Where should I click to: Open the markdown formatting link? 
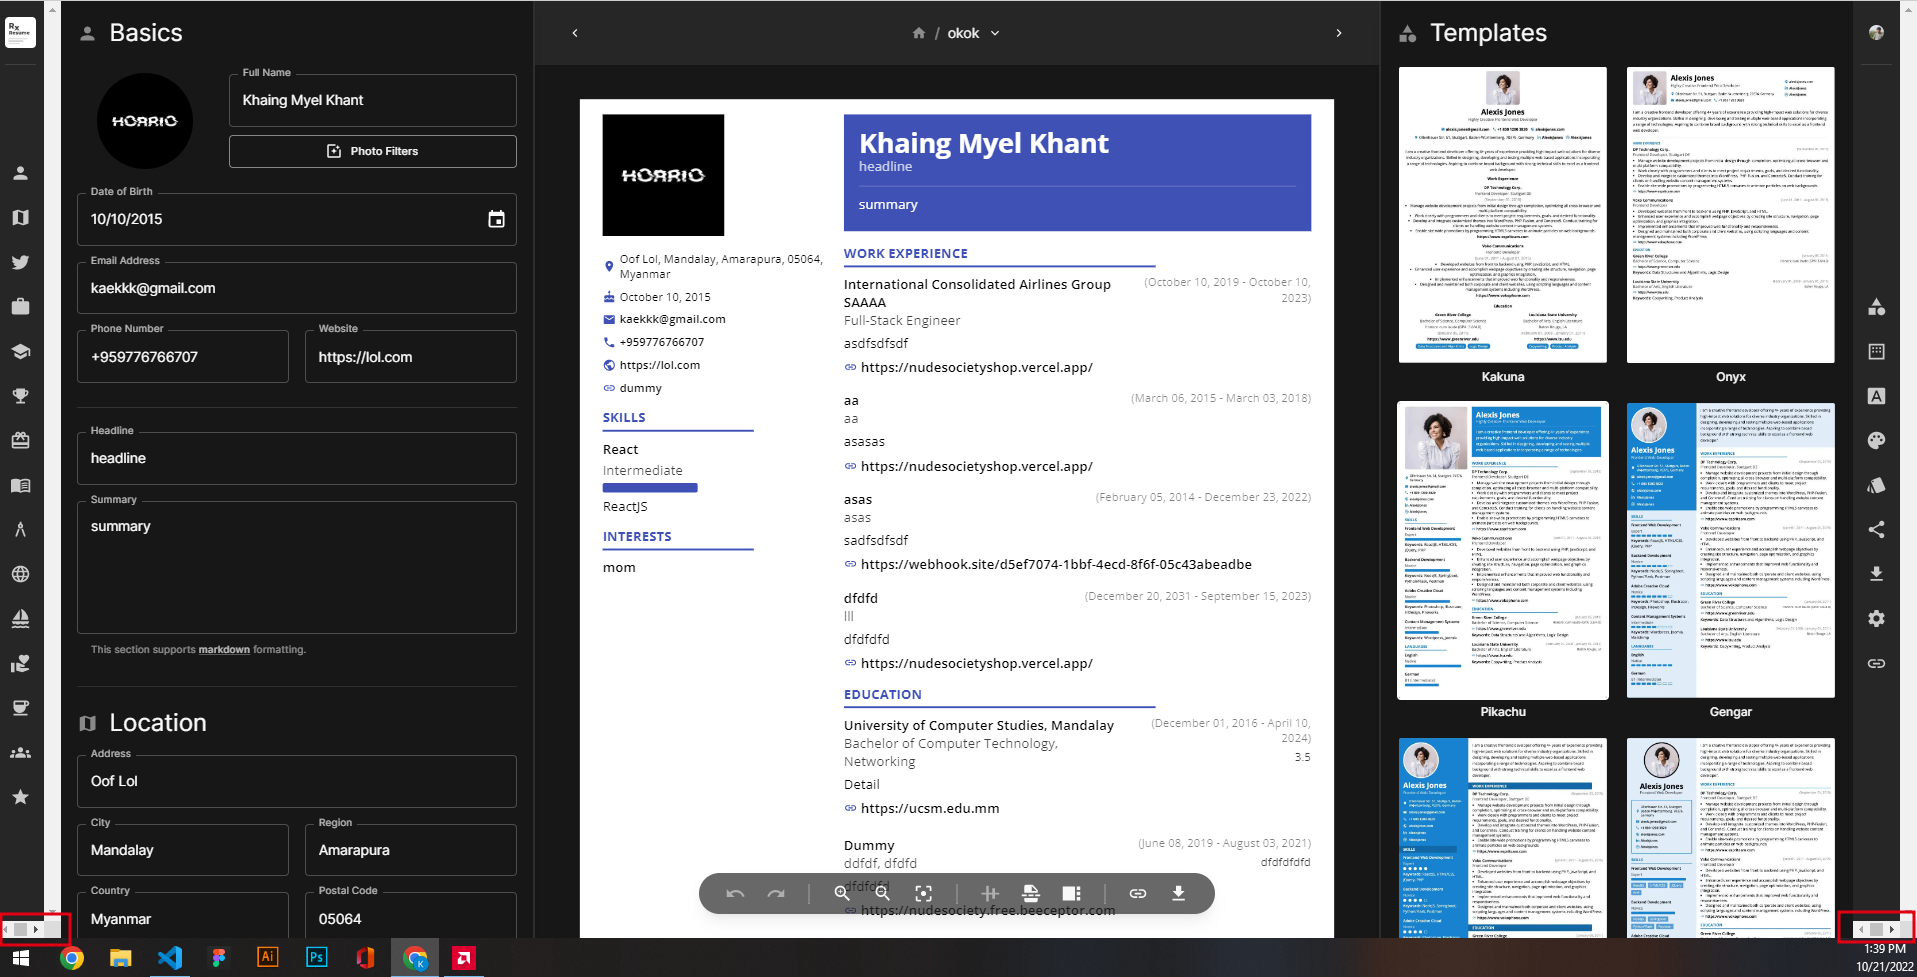click(224, 650)
